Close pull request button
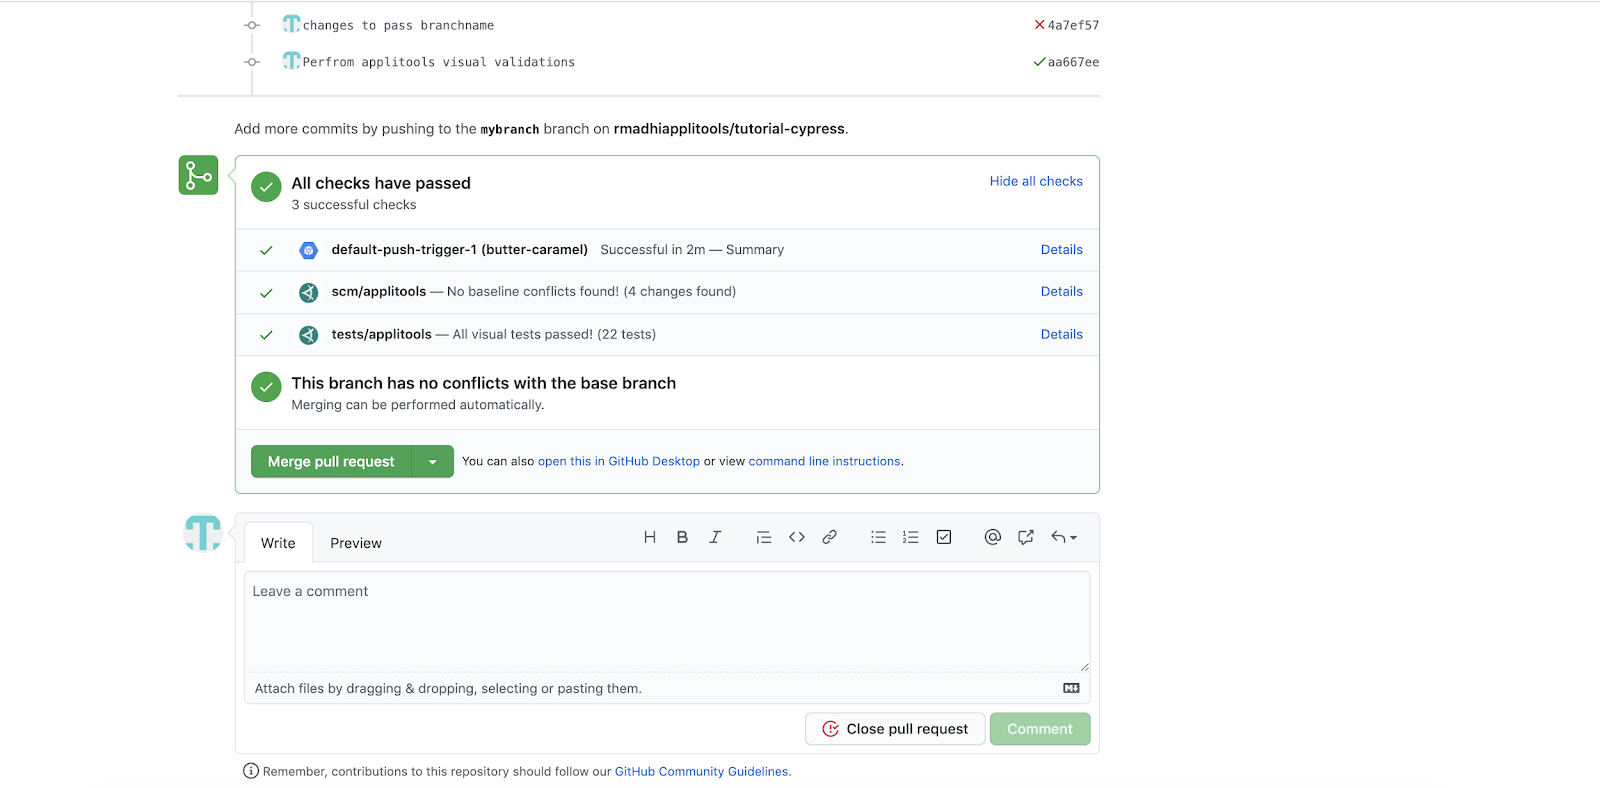This screenshot has height=788, width=1600. [x=895, y=729]
